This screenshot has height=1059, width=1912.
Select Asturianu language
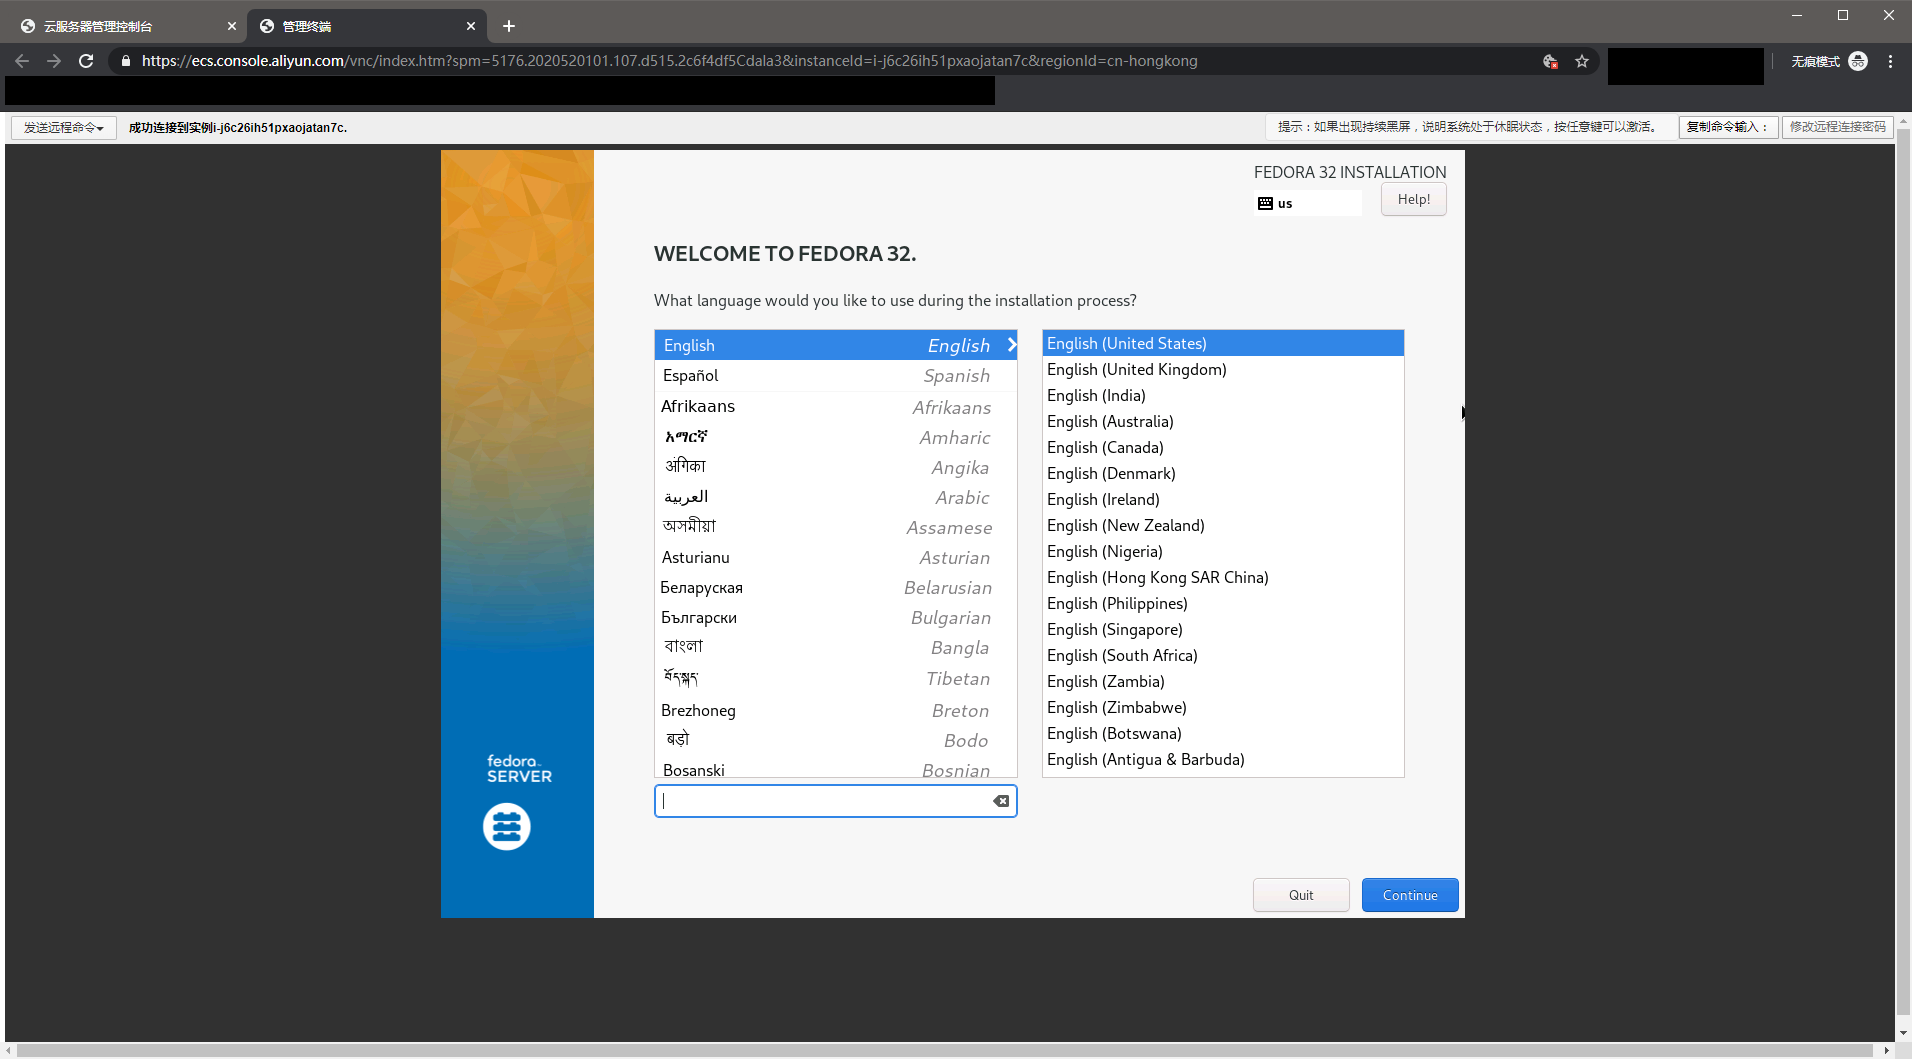(836, 557)
